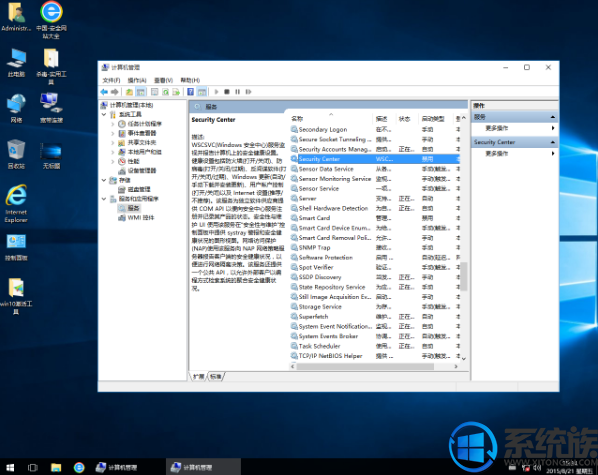
Task: Select the Shell Hardware Detection service
Action: [x=375, y=208]
